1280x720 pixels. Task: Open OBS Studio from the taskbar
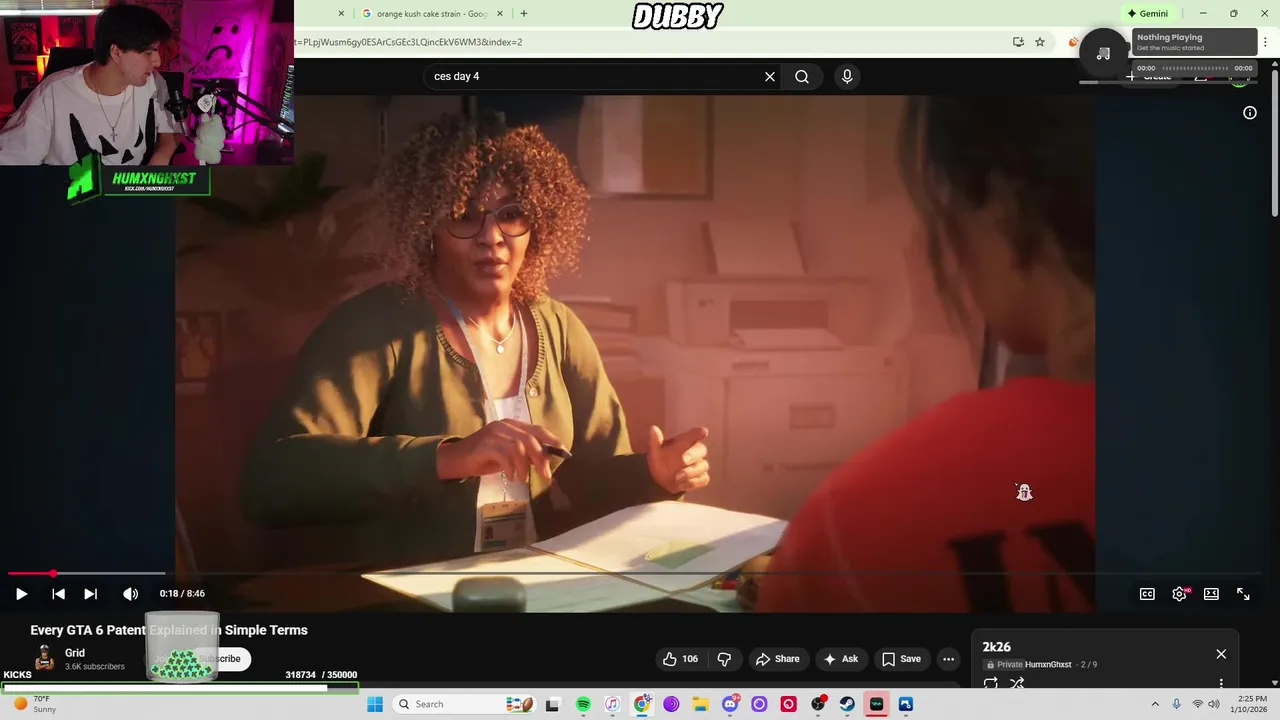click(x=818, y=704)
